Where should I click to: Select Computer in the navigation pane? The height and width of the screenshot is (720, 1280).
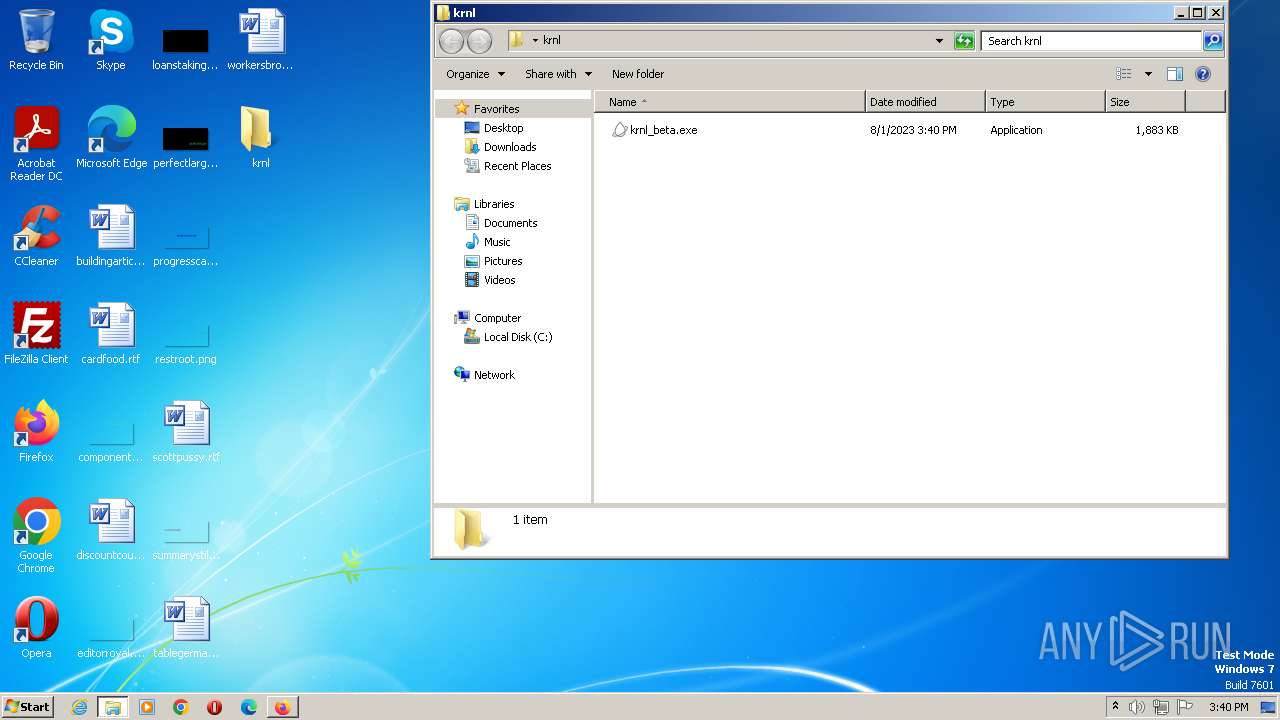coord(487,318)
